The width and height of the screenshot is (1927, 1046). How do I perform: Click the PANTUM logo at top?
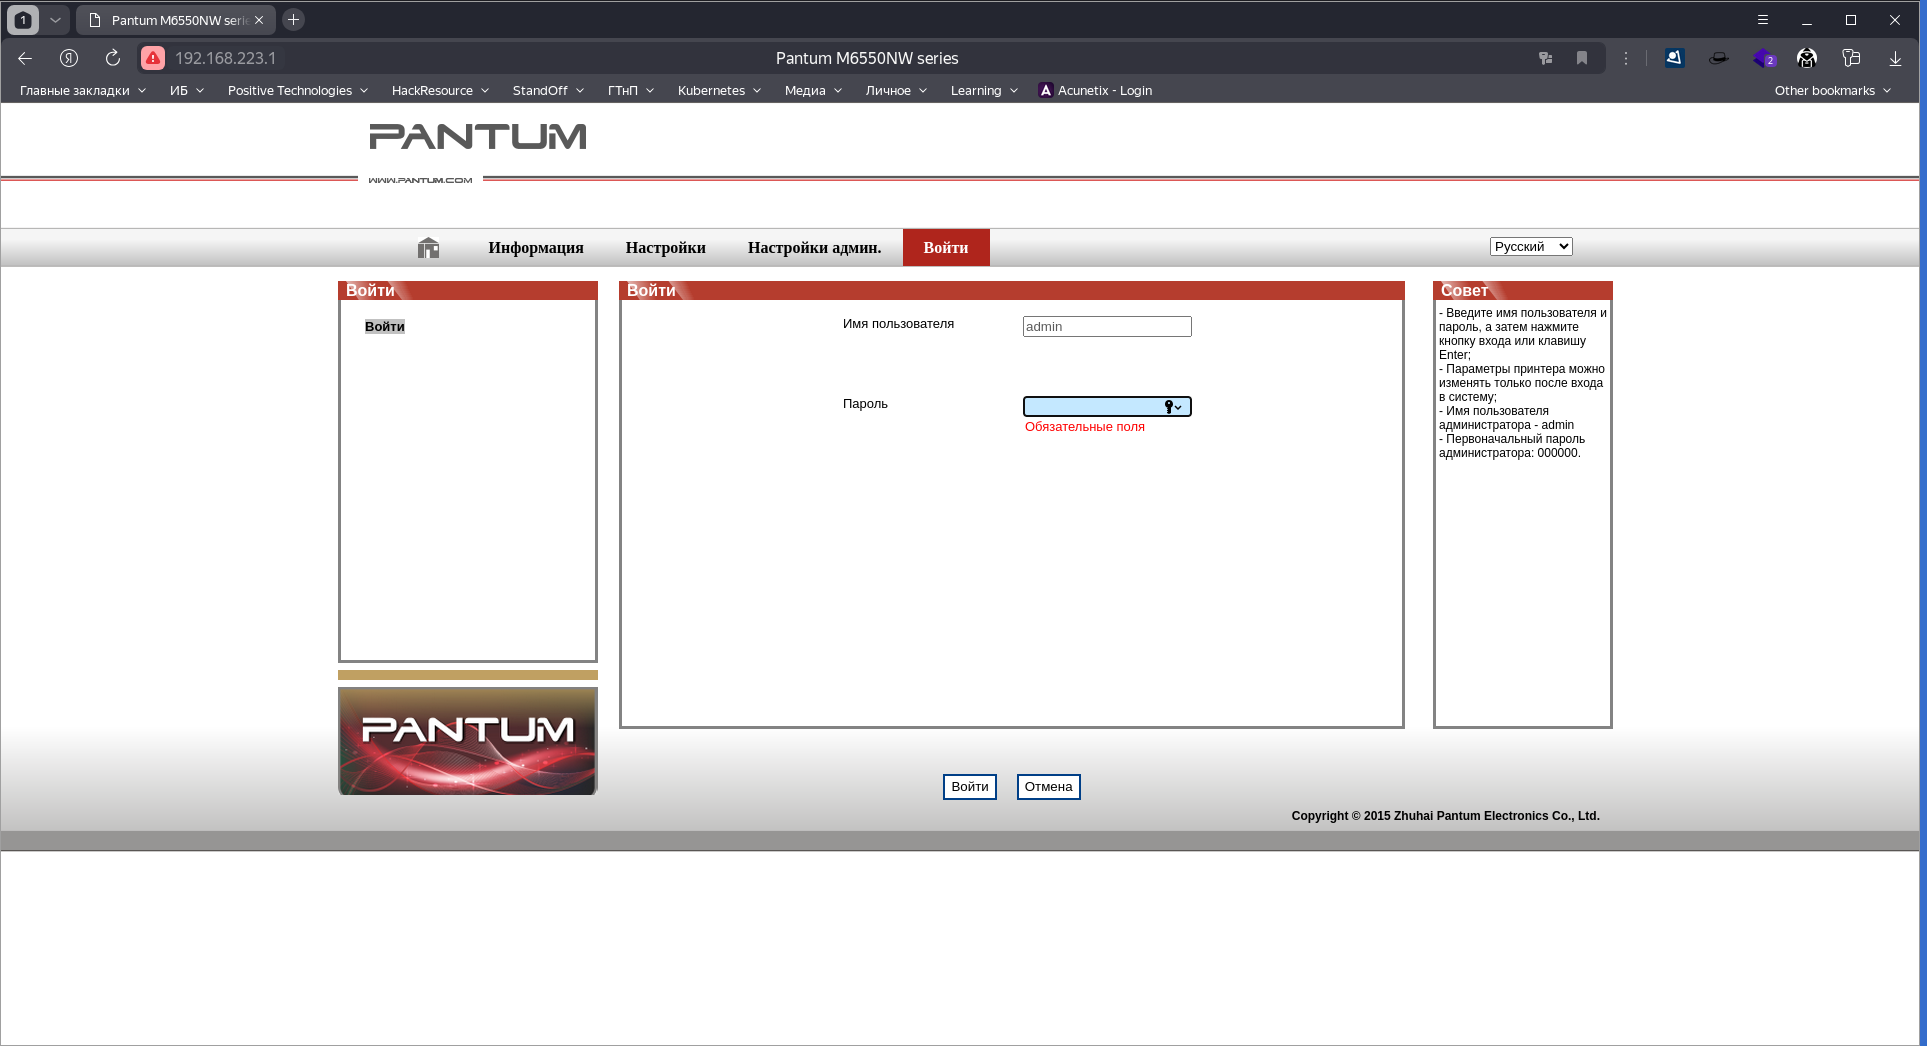click(x=478, y=137)
